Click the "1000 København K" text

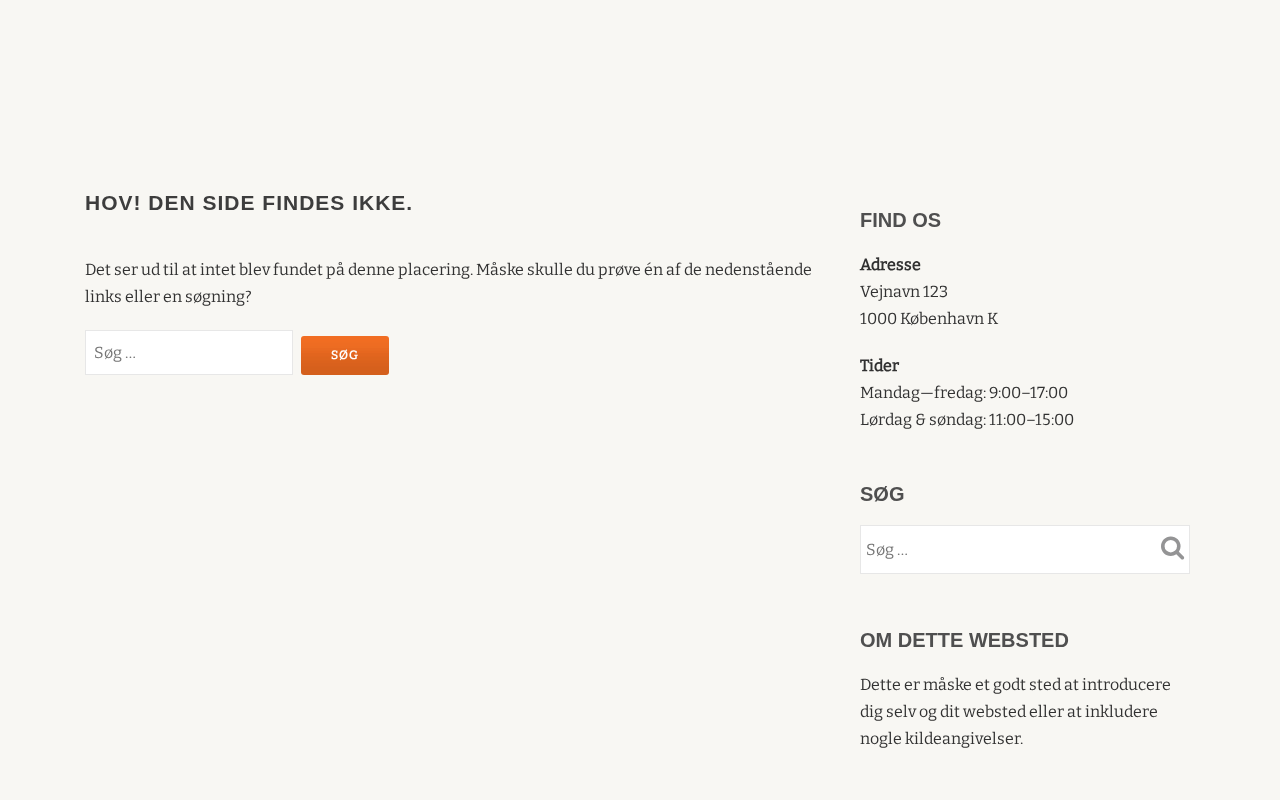pos(929,319)
